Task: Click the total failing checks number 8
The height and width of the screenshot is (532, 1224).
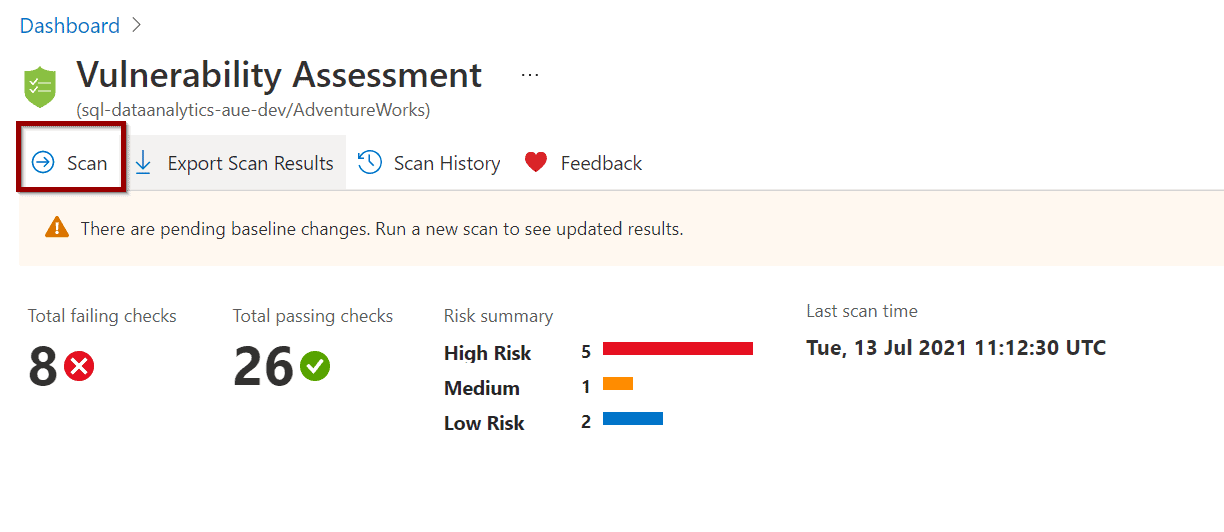Action: tap(43, 368)
